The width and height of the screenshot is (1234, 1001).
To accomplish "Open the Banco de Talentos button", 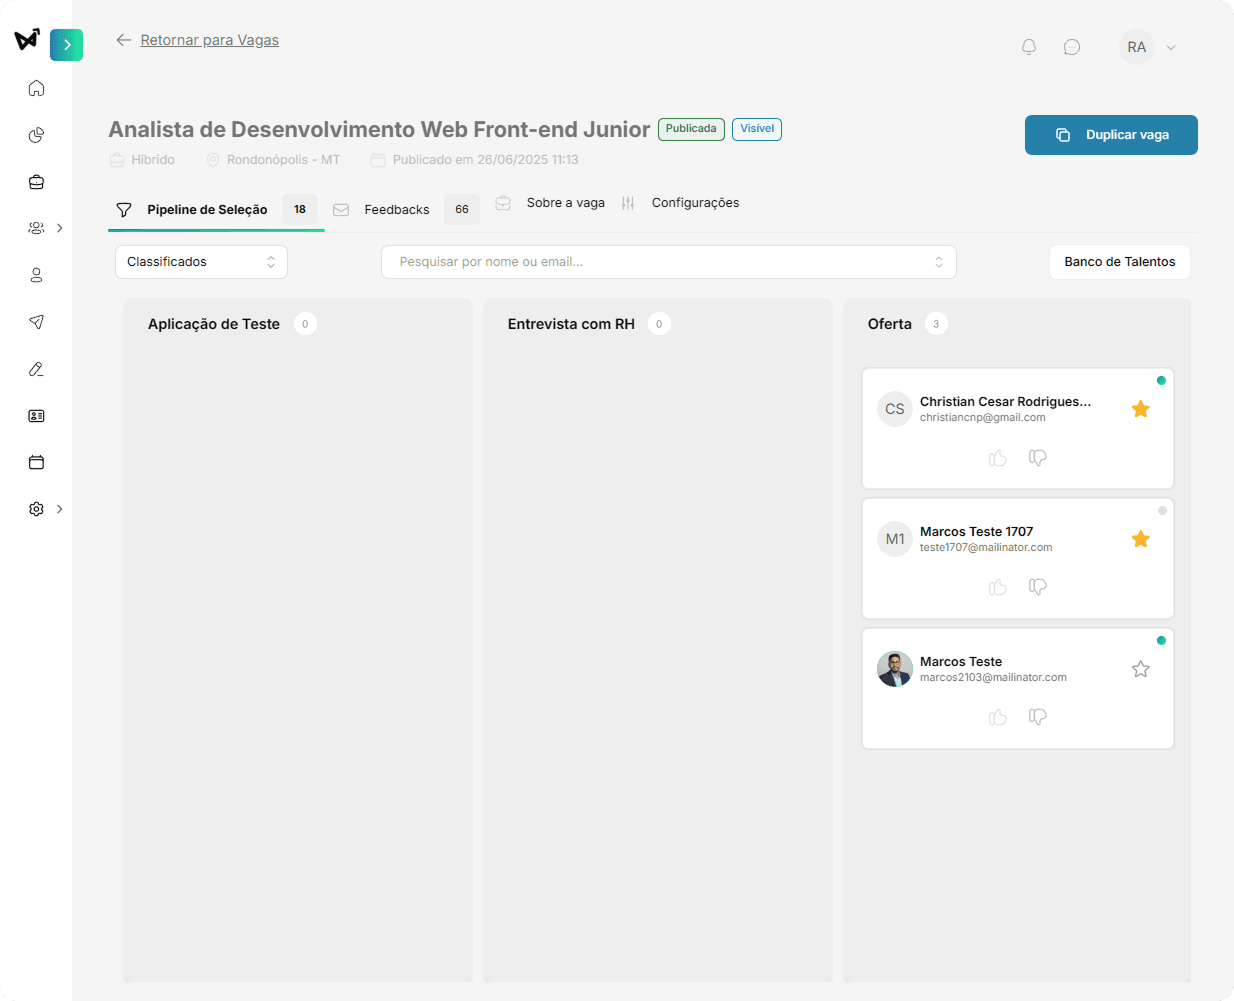I will 1119,262.
